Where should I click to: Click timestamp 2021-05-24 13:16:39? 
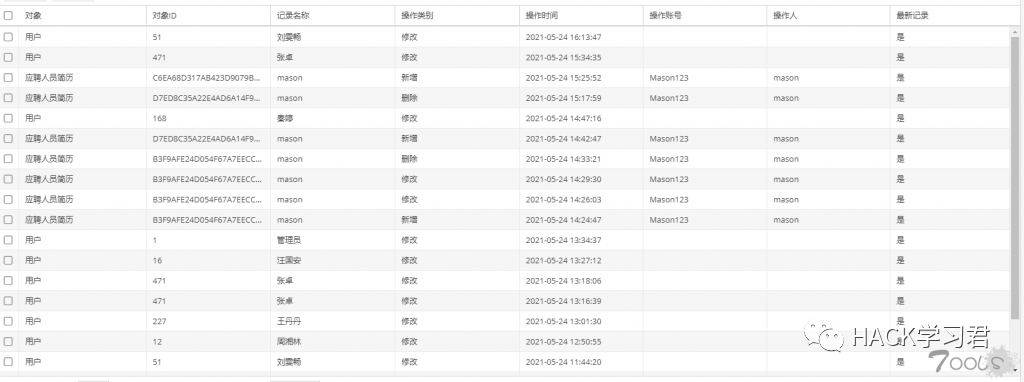pos(564,300)
